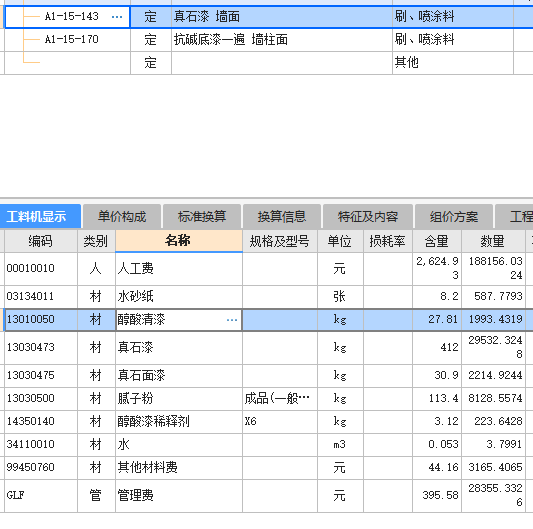This screenshot has width=533, height=529.
Task: Click code cell 14350140
Action: 41,422
